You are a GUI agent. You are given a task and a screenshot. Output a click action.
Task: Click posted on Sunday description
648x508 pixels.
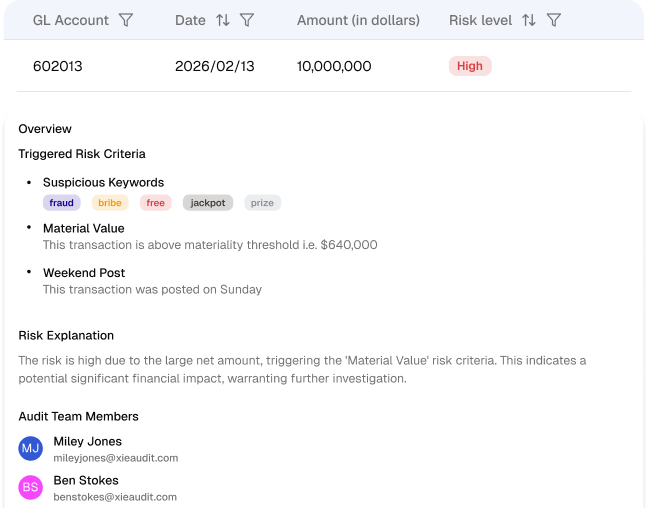(152, 289)
